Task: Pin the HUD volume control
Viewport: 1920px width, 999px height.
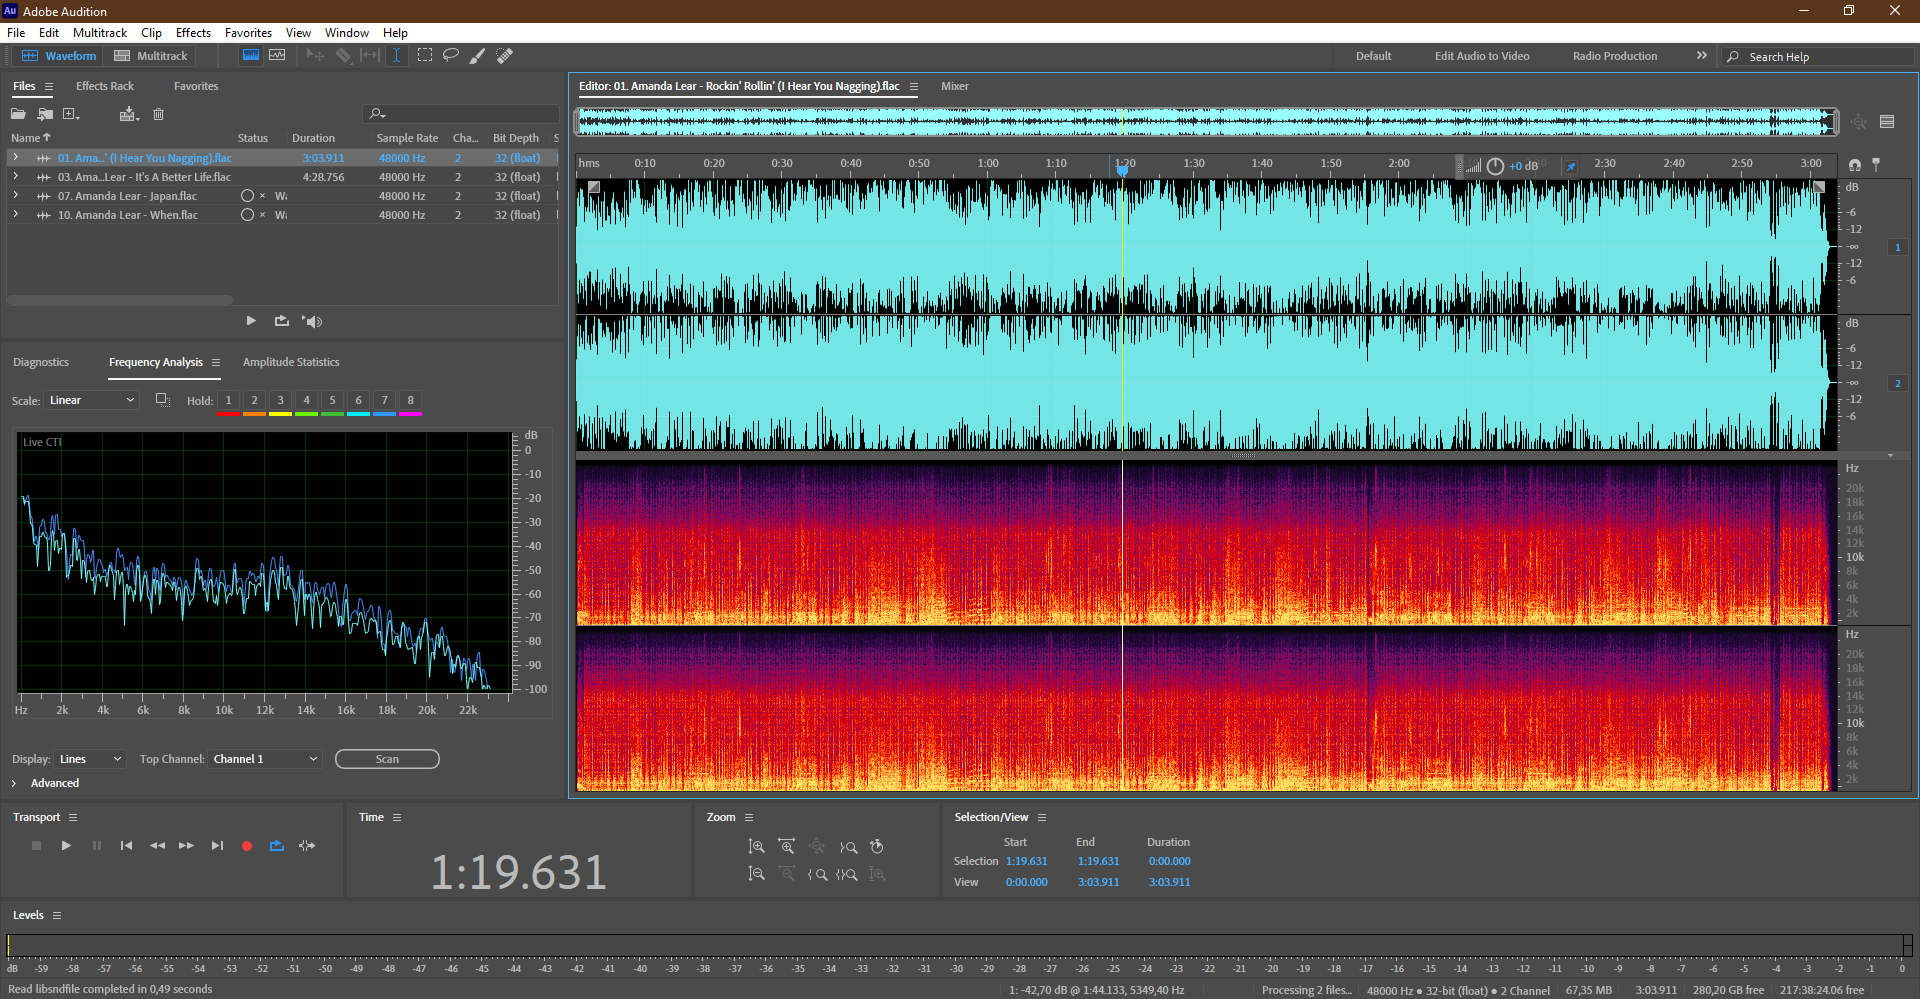Action: click(x=1570, y=167)
